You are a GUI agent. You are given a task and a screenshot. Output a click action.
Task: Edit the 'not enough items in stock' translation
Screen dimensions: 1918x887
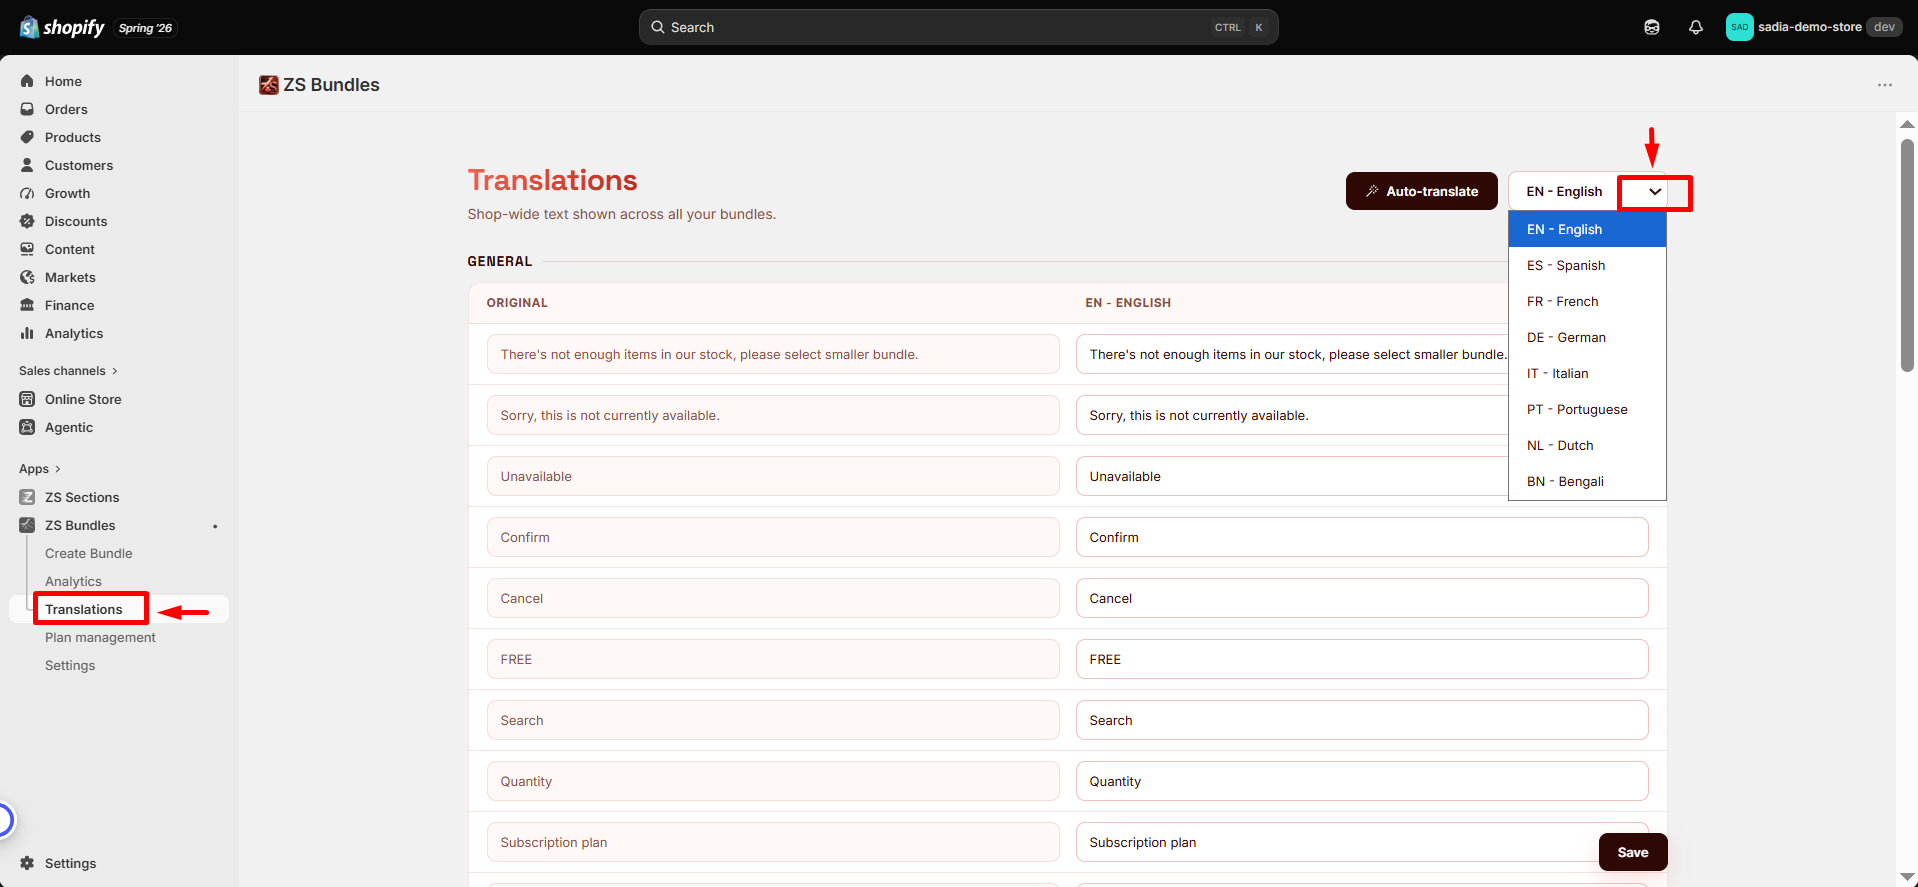pyautogui.click(x=1292, y=354)
